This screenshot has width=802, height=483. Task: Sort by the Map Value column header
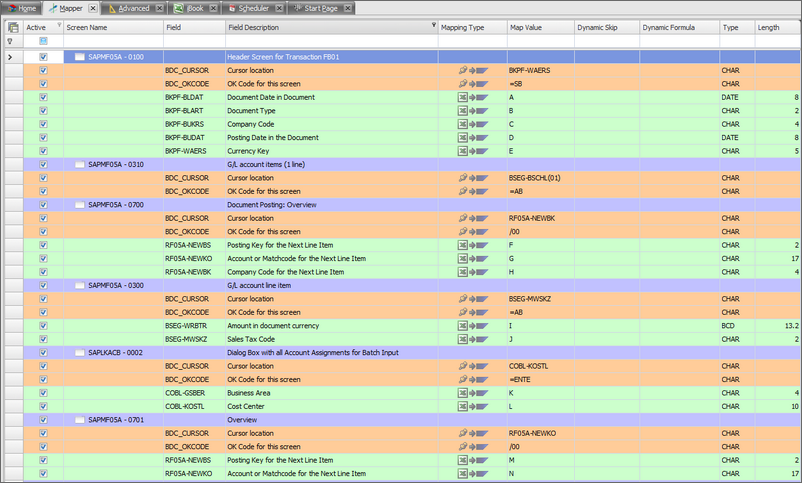coord(538,28)
